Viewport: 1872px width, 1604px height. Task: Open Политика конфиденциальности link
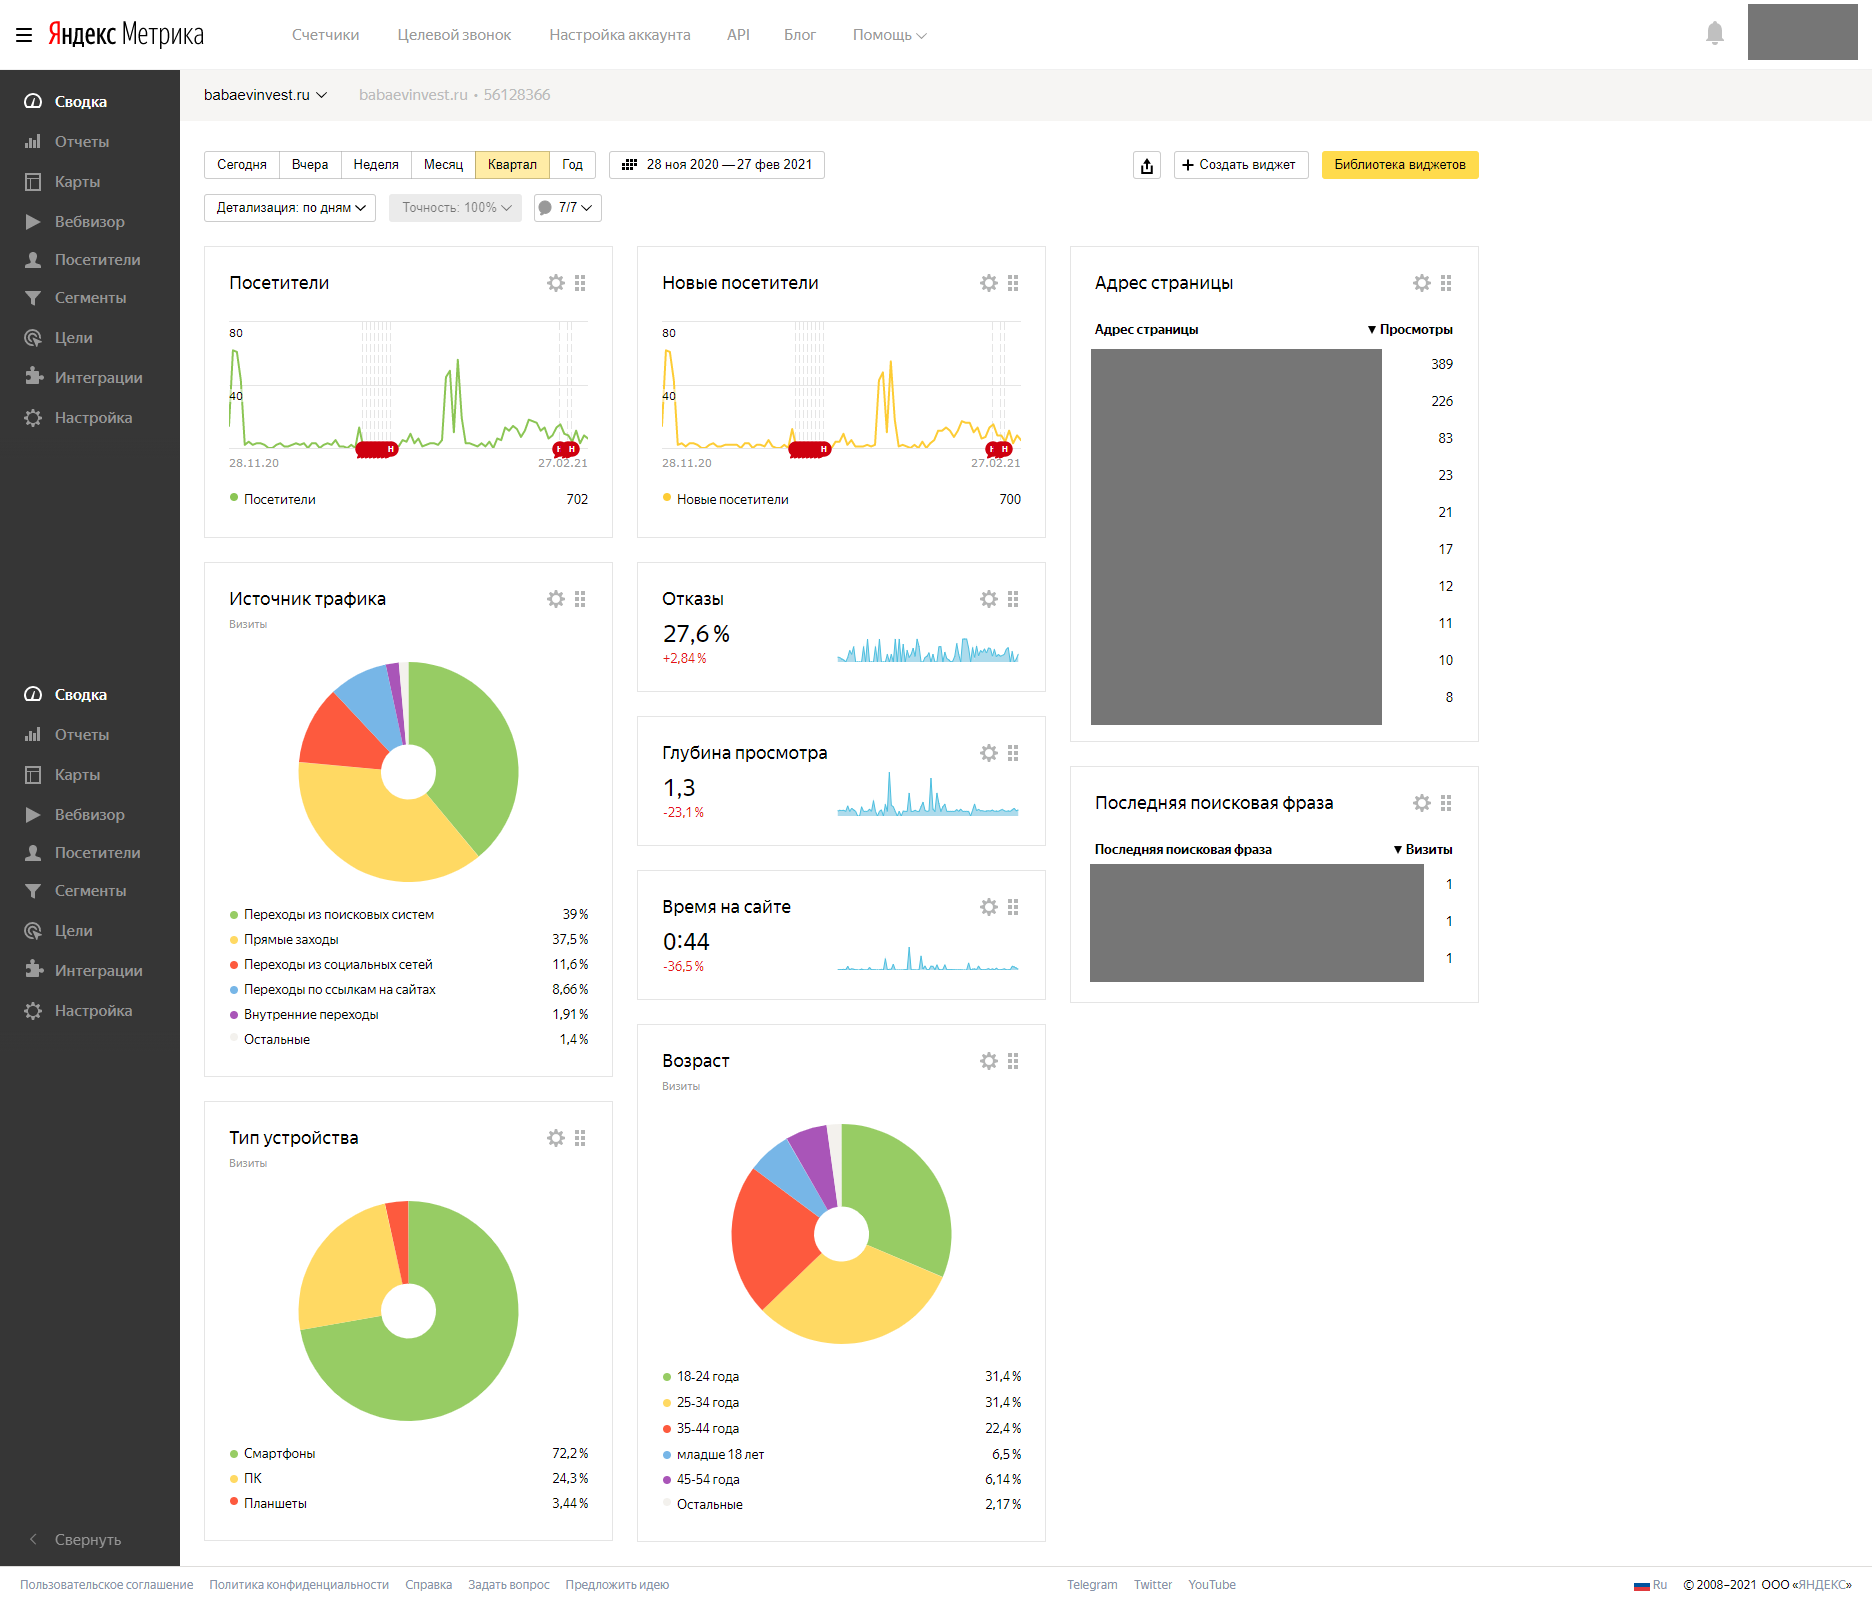pos(299,1585)
